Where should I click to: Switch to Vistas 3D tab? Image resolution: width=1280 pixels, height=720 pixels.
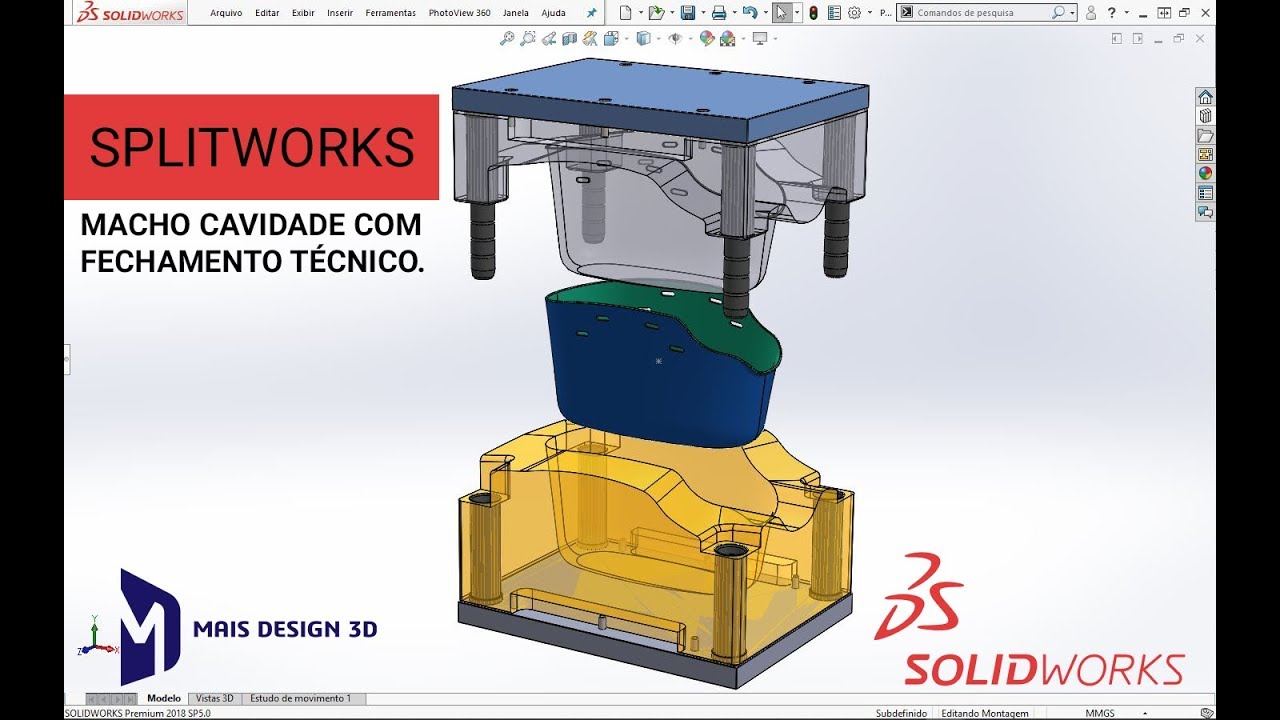(x=215, y=698)
